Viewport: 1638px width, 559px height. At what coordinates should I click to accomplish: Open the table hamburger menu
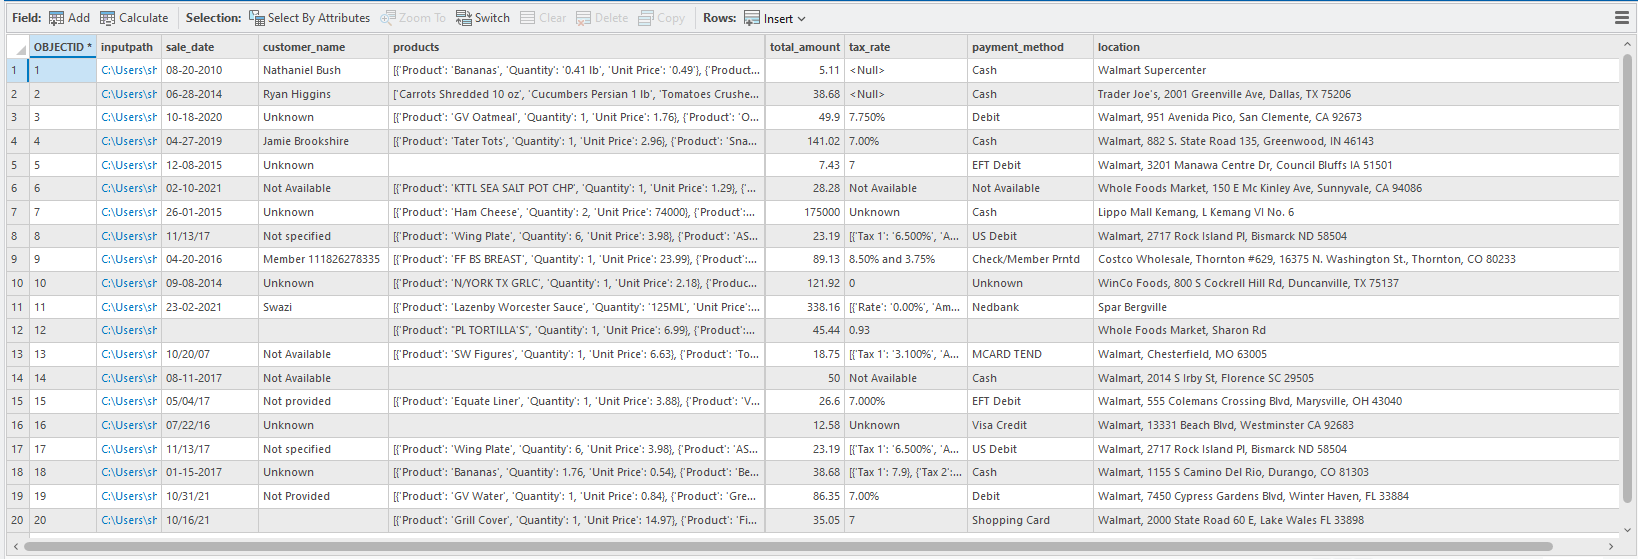click(1621, 18)
